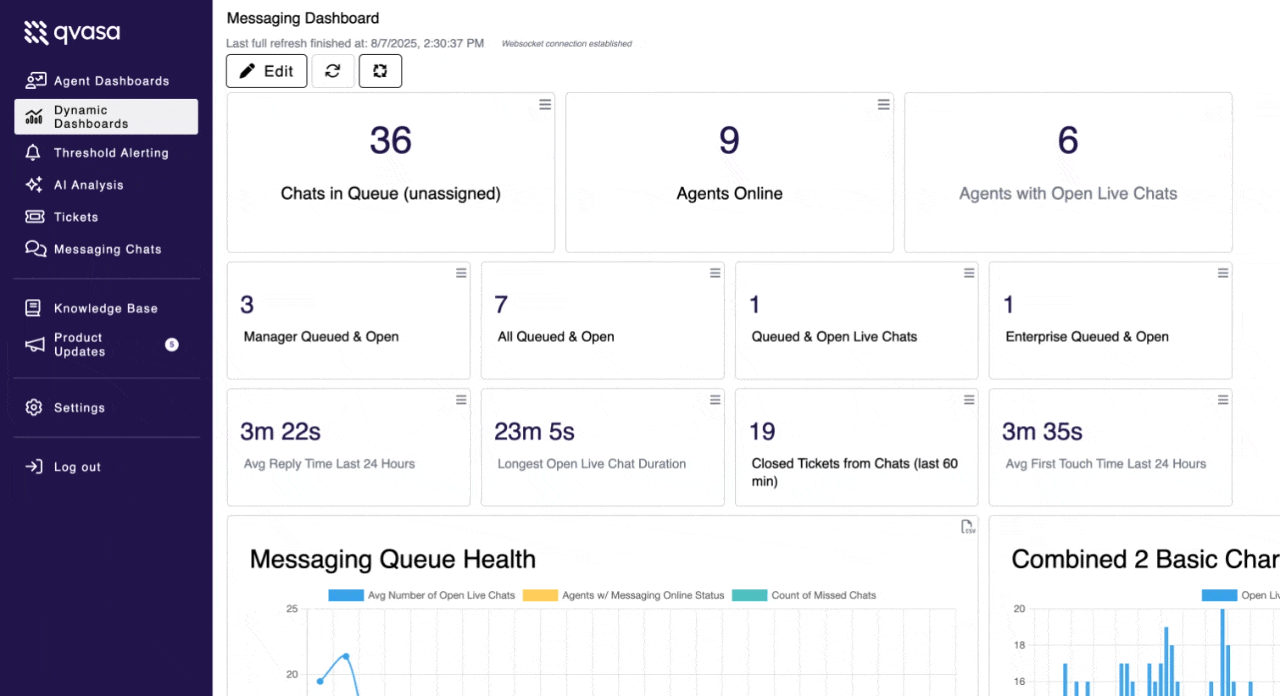
Task: Click Log out at the sidebar bottom
Action: click(60, 466)
